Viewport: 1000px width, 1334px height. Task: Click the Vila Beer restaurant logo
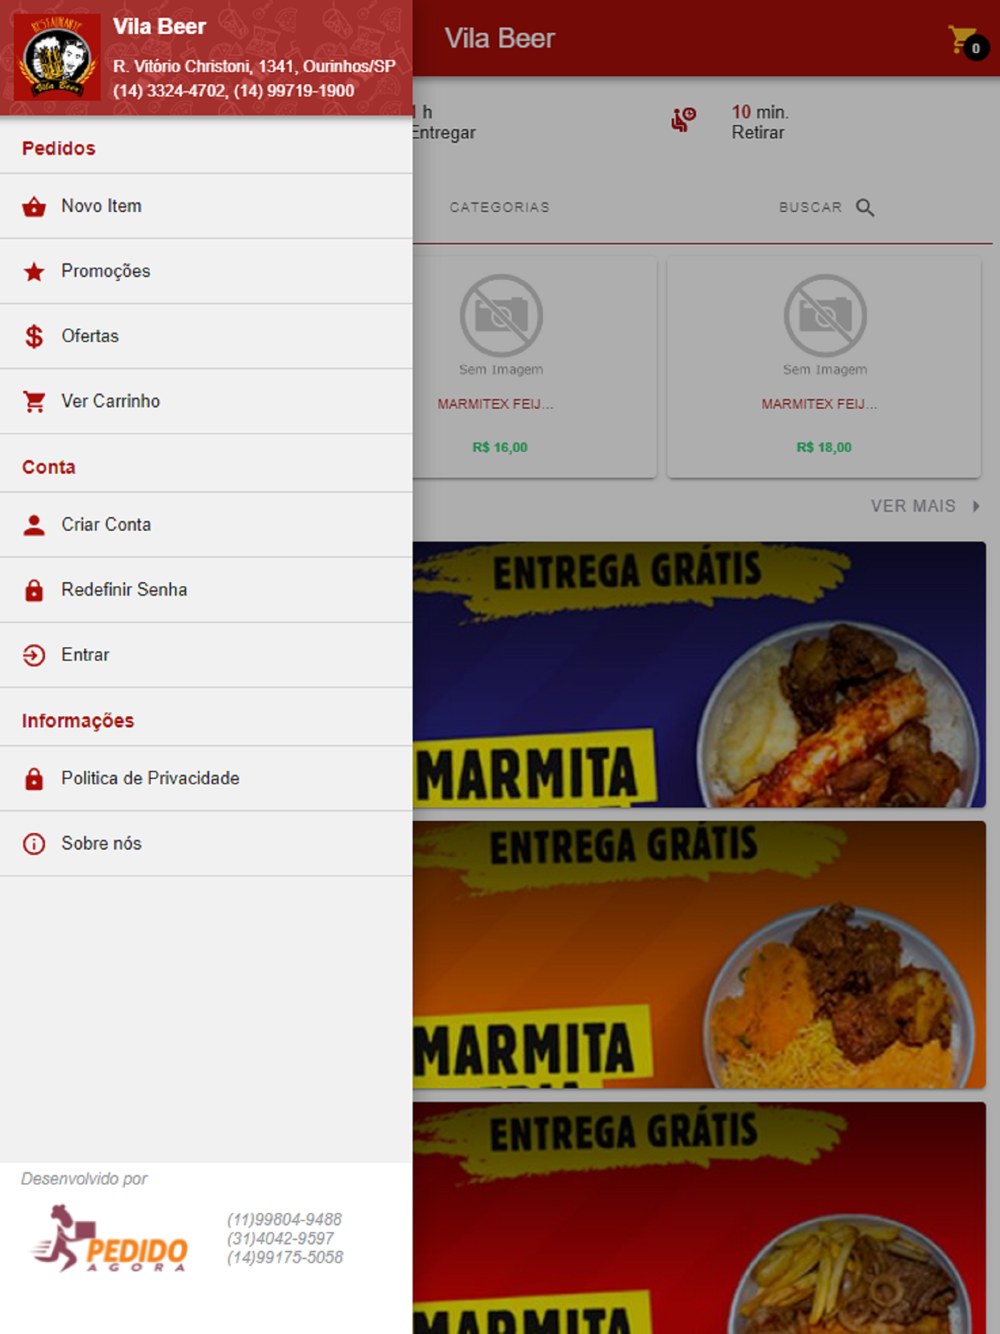click(57, 57)
